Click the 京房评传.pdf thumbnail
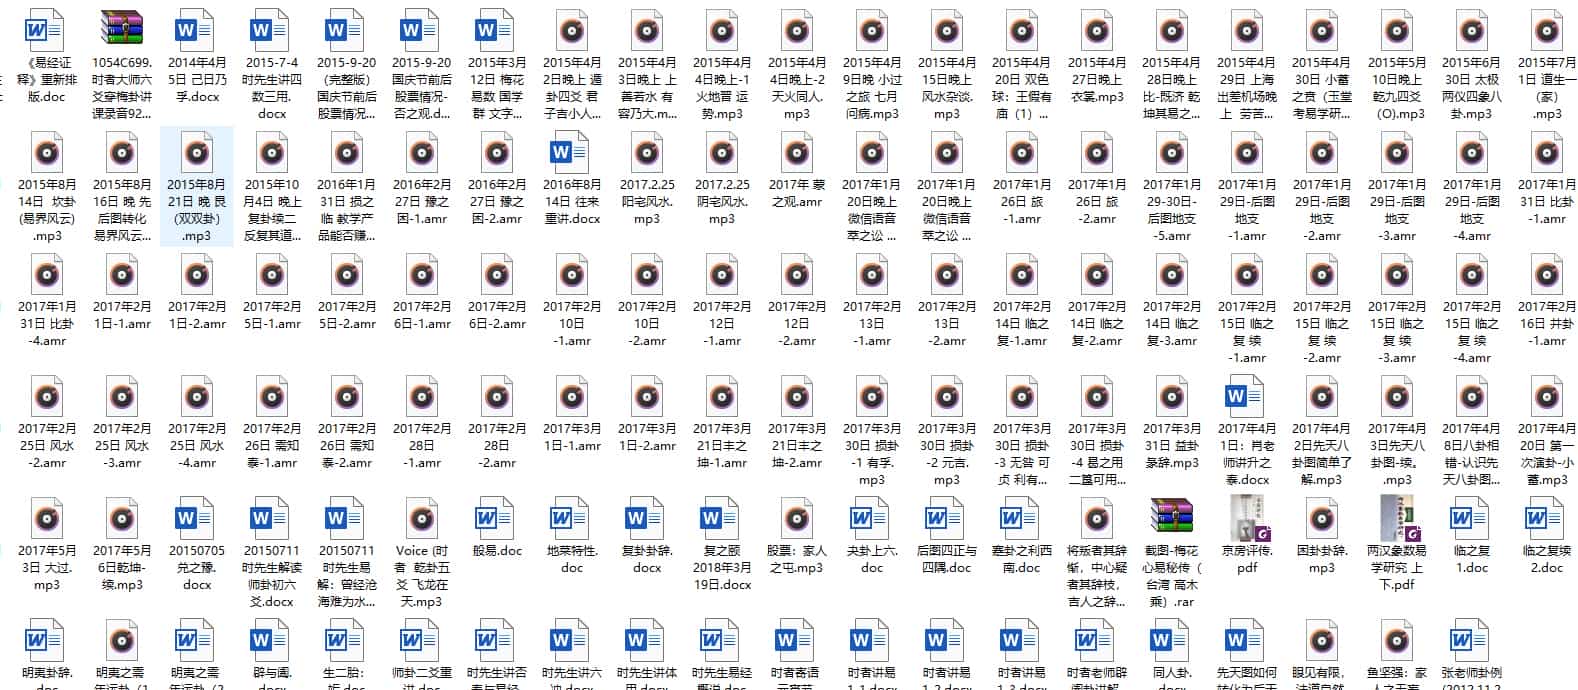The width and height of the screenshot is (1578, 690). [1247, 520]
